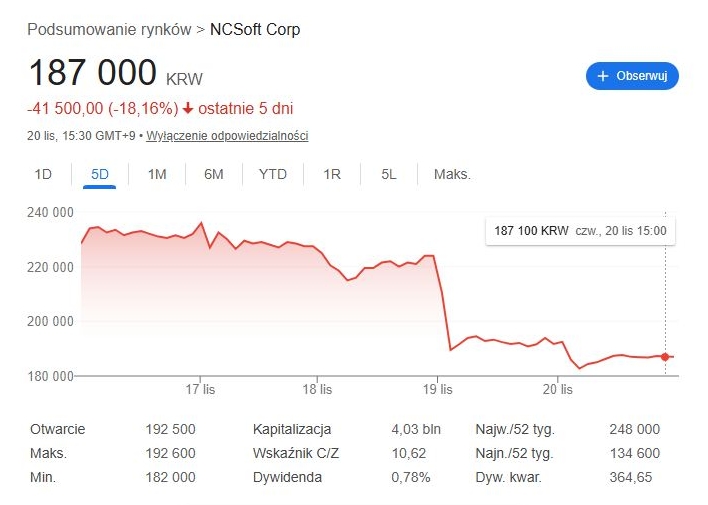
Task: Open the Wyłączenie odpowiedzialności disclaimer link
Action: [227, 136]
